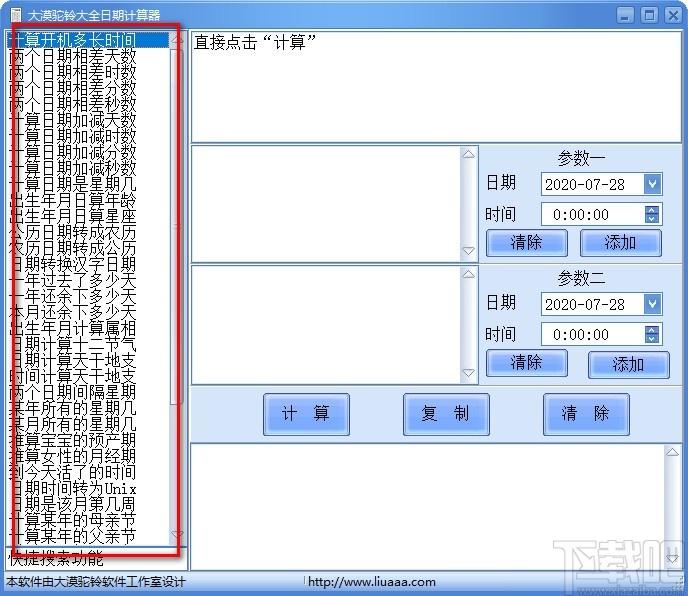Screen dimensions: 688x596
Task: Click inside the 参数一 text area
Action: pyautogui.click(x=326, y=204)
